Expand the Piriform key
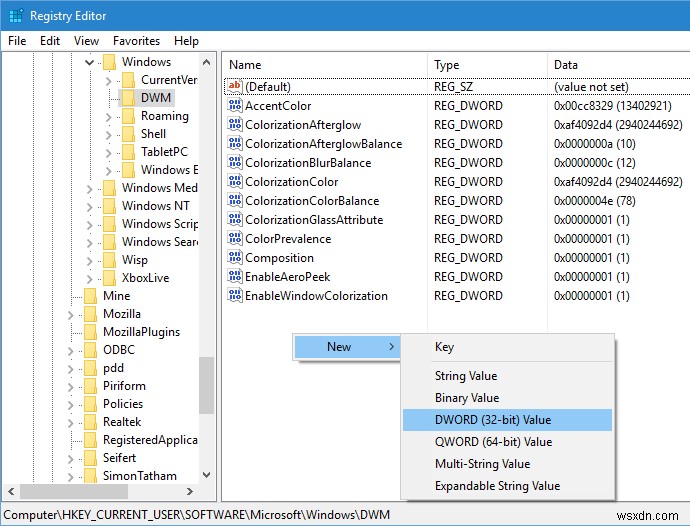 pyautogui.click(x=70, y=387)
